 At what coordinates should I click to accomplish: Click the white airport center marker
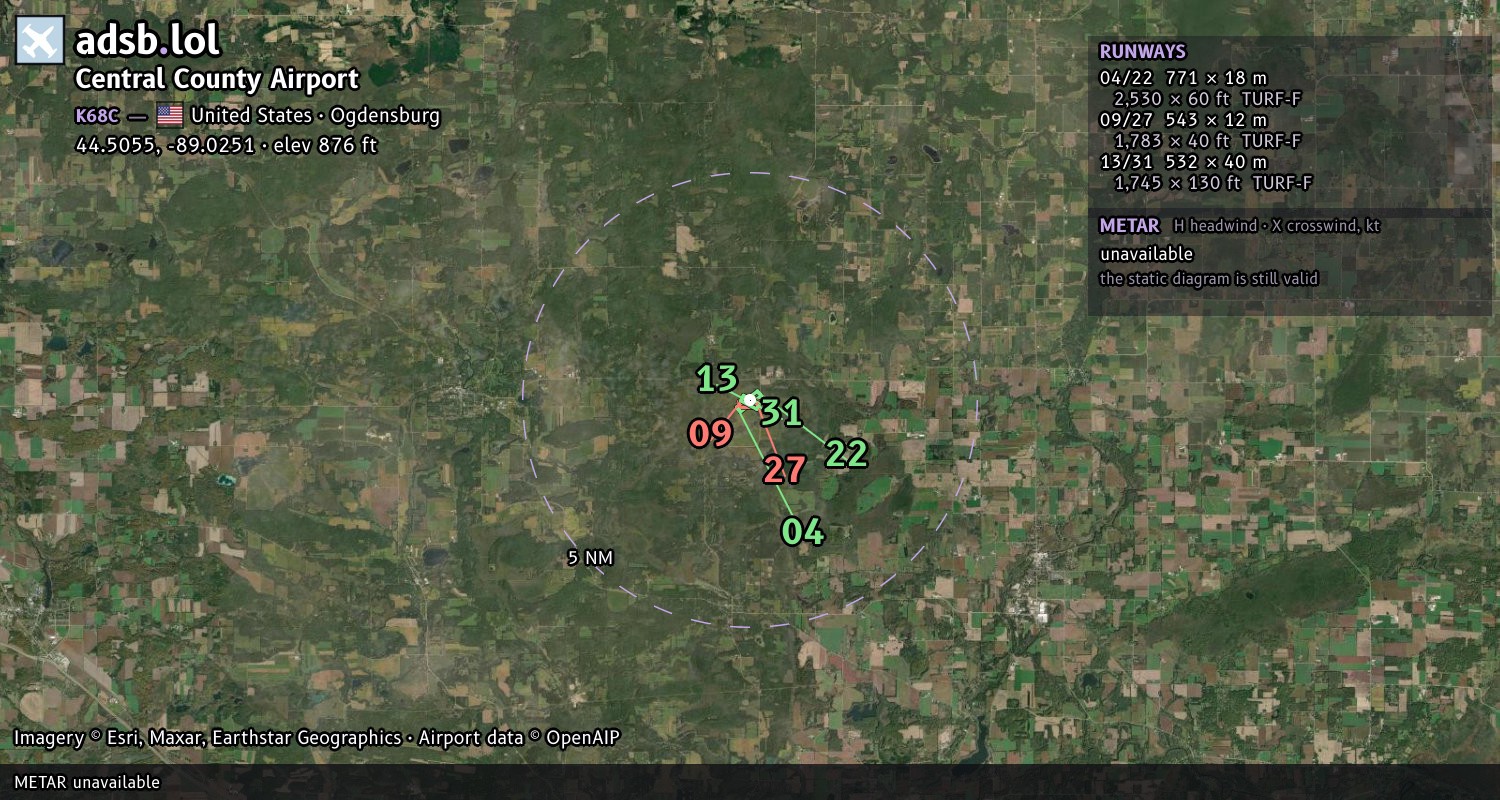750,400
